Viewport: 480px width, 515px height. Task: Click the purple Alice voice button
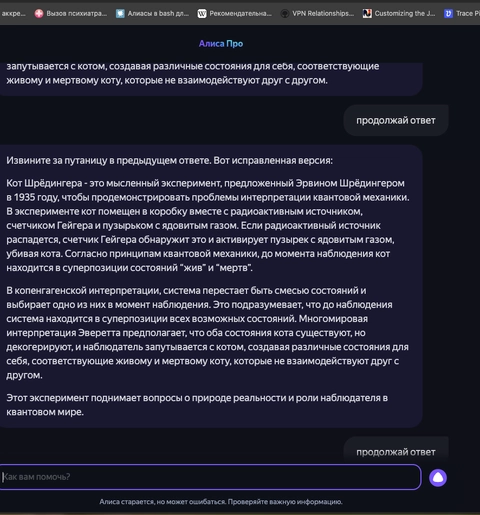click(438, 478)
